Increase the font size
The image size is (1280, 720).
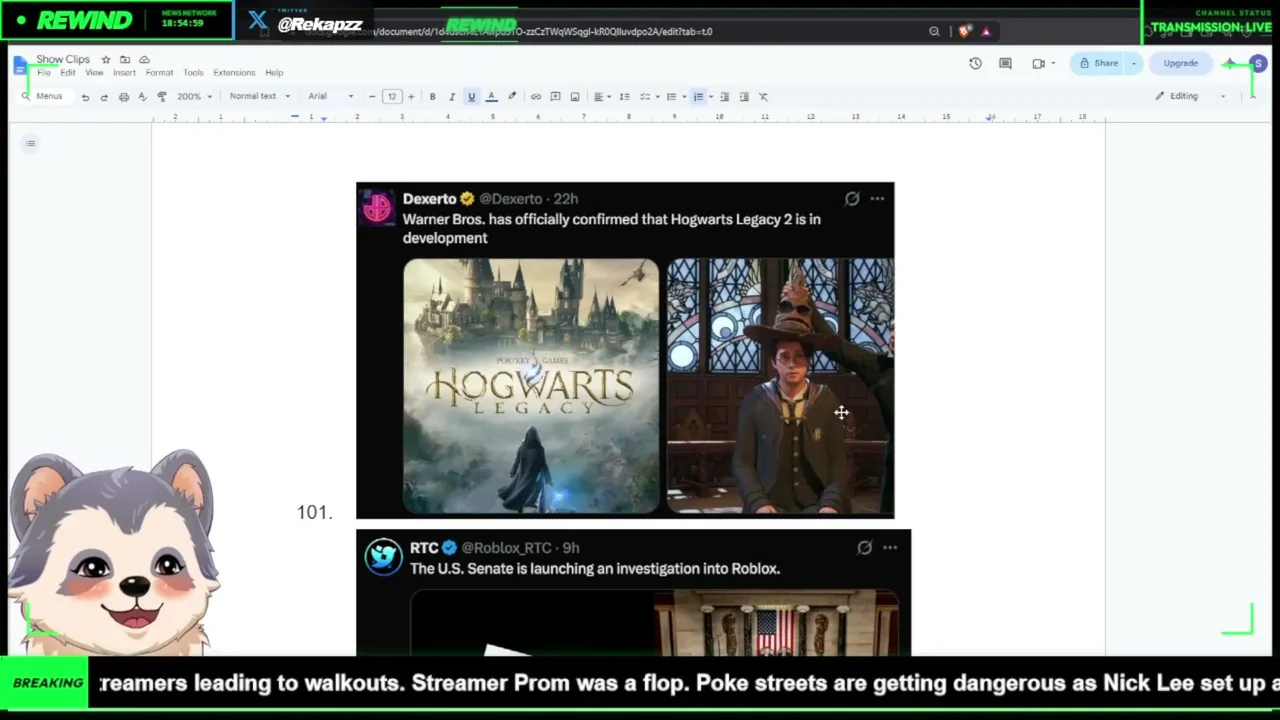pyautogui.click(x=410, y=97)
